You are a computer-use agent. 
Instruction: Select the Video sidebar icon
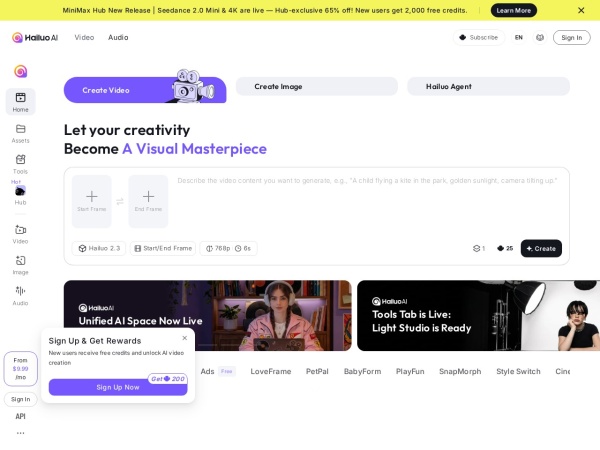(20, 234)
